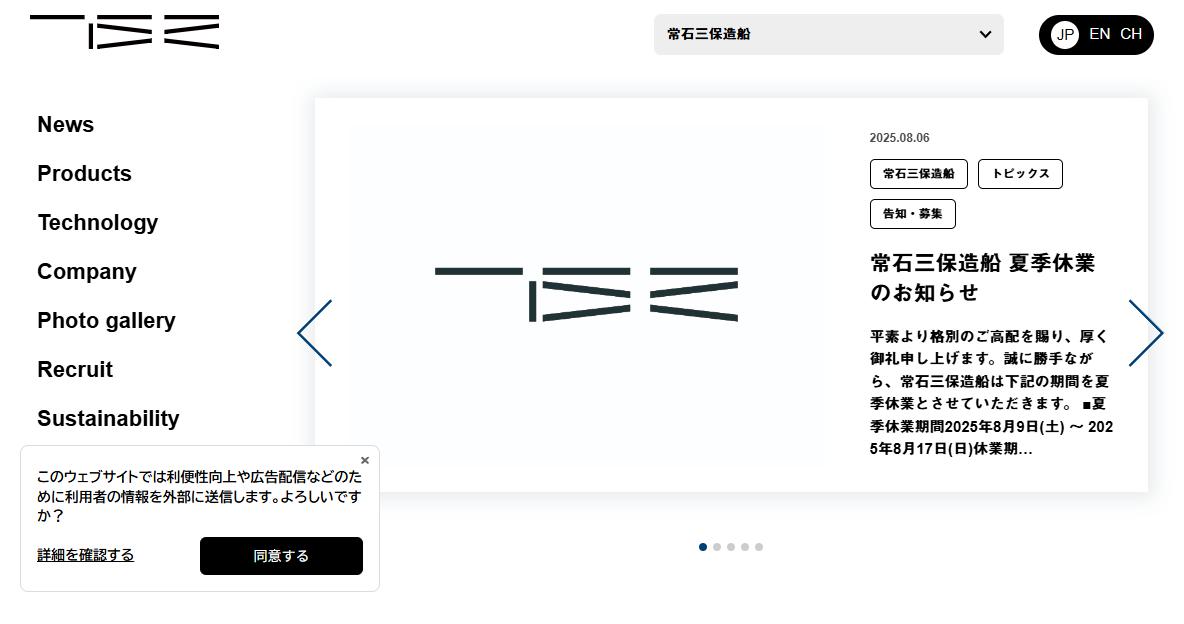Screen dimensions: 1184x624
Task: Open the Sustainability page
Action: pyautogui.click(x=108, y=419)
